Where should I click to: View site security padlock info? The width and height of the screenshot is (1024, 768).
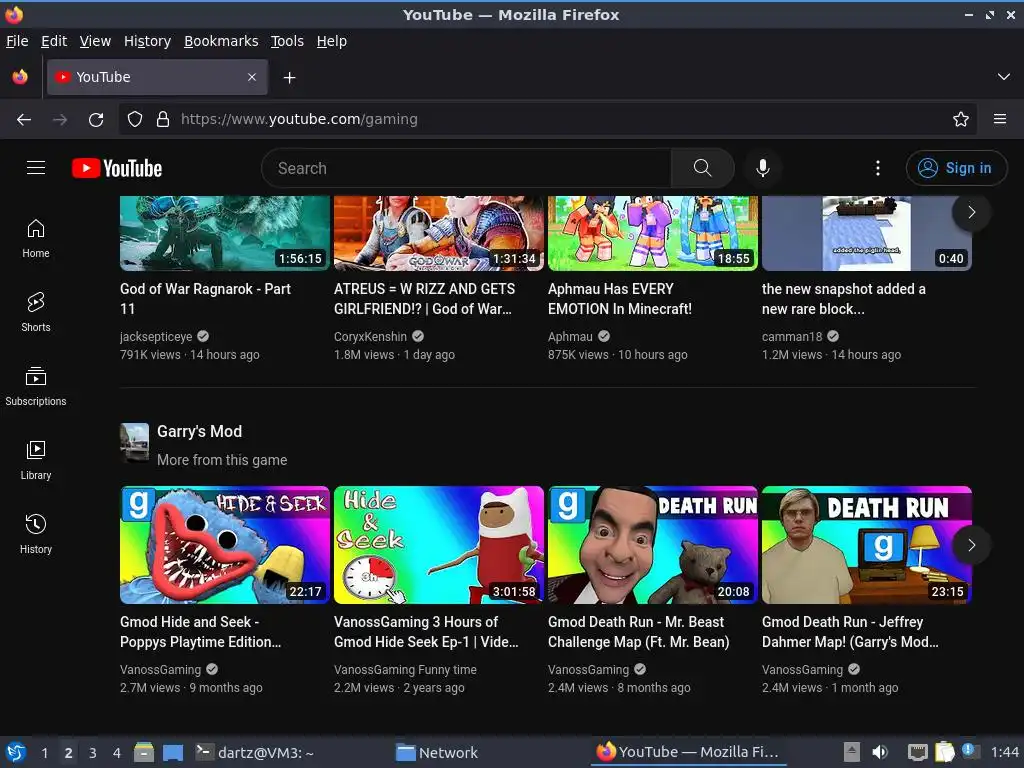pos(163,120)
